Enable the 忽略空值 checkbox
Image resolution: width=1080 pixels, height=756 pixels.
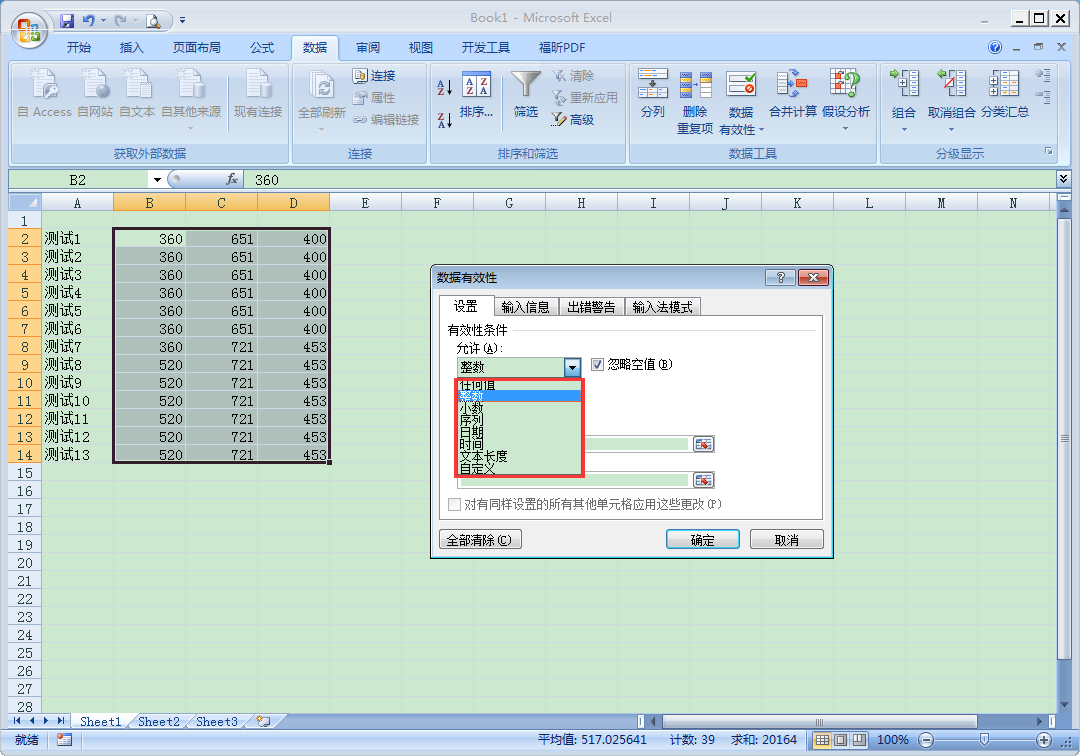click(597, 363)
